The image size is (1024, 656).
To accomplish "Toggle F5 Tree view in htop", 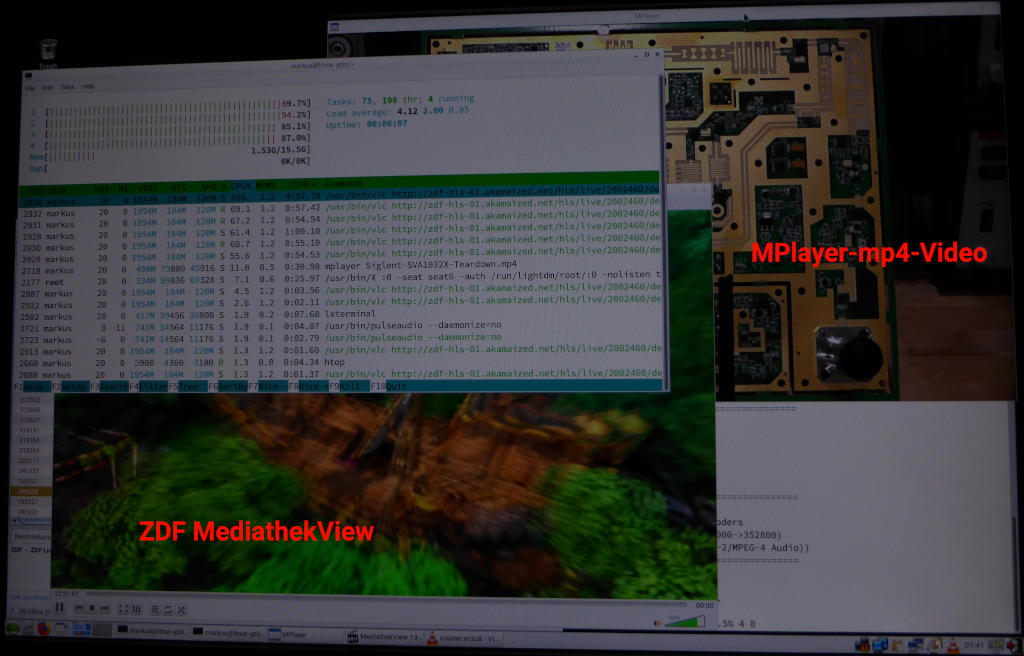I will pyautogui.click(x=188, y=387).
